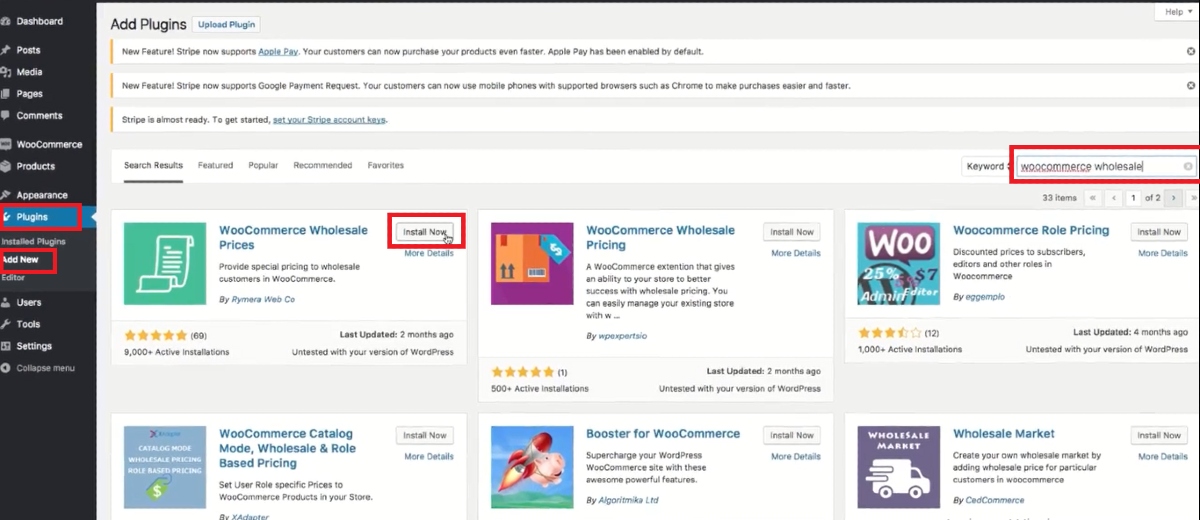The width and height of the screenshot is (1200, 520).
Task: Click the Upload Plugin button
Action: click(x=226, y=24)
